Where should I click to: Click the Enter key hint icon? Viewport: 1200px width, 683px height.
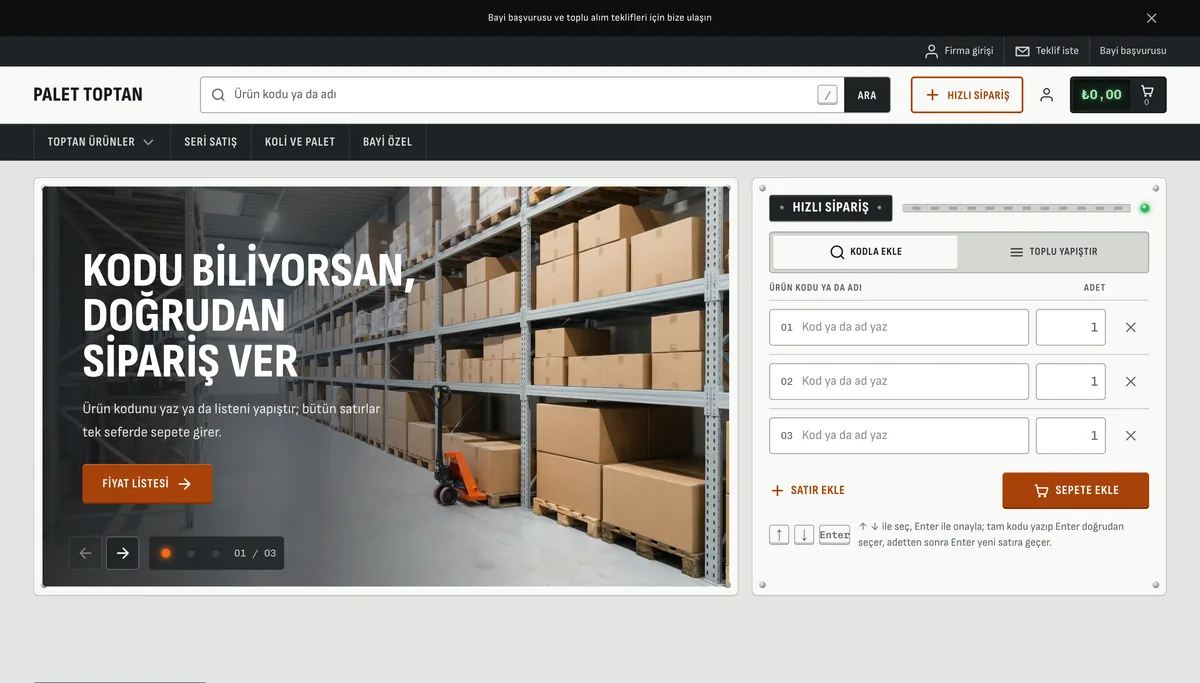pos(834,534)
